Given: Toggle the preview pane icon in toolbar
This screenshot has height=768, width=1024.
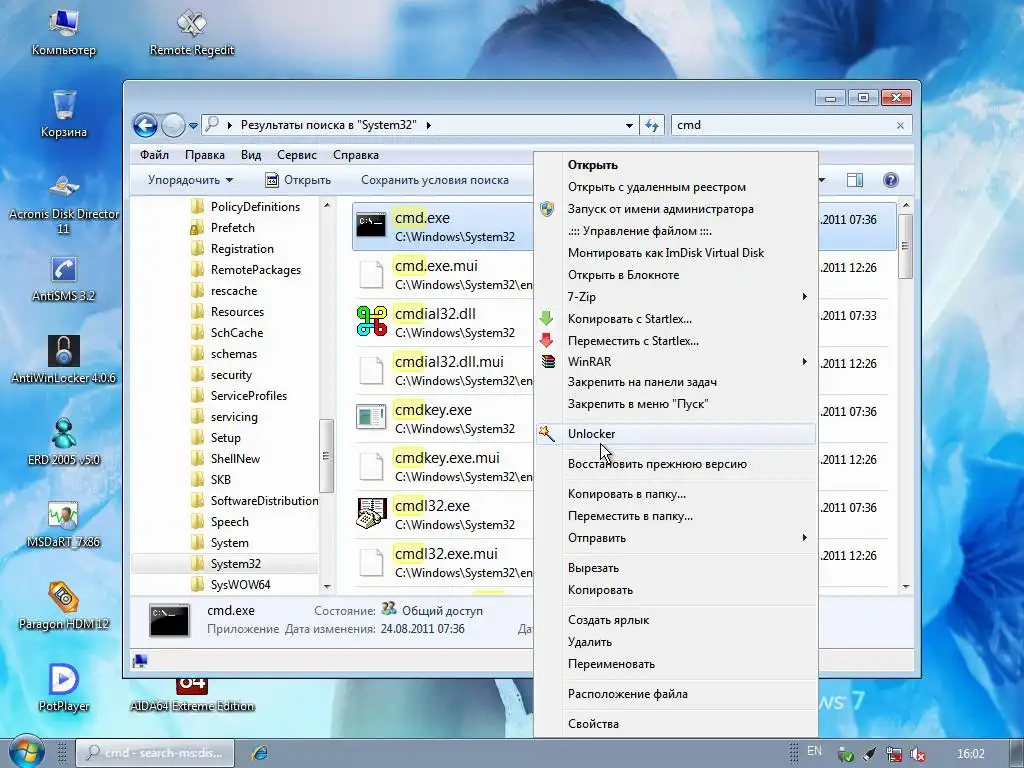Looking at the screenshot, I should tap(854, 180).
